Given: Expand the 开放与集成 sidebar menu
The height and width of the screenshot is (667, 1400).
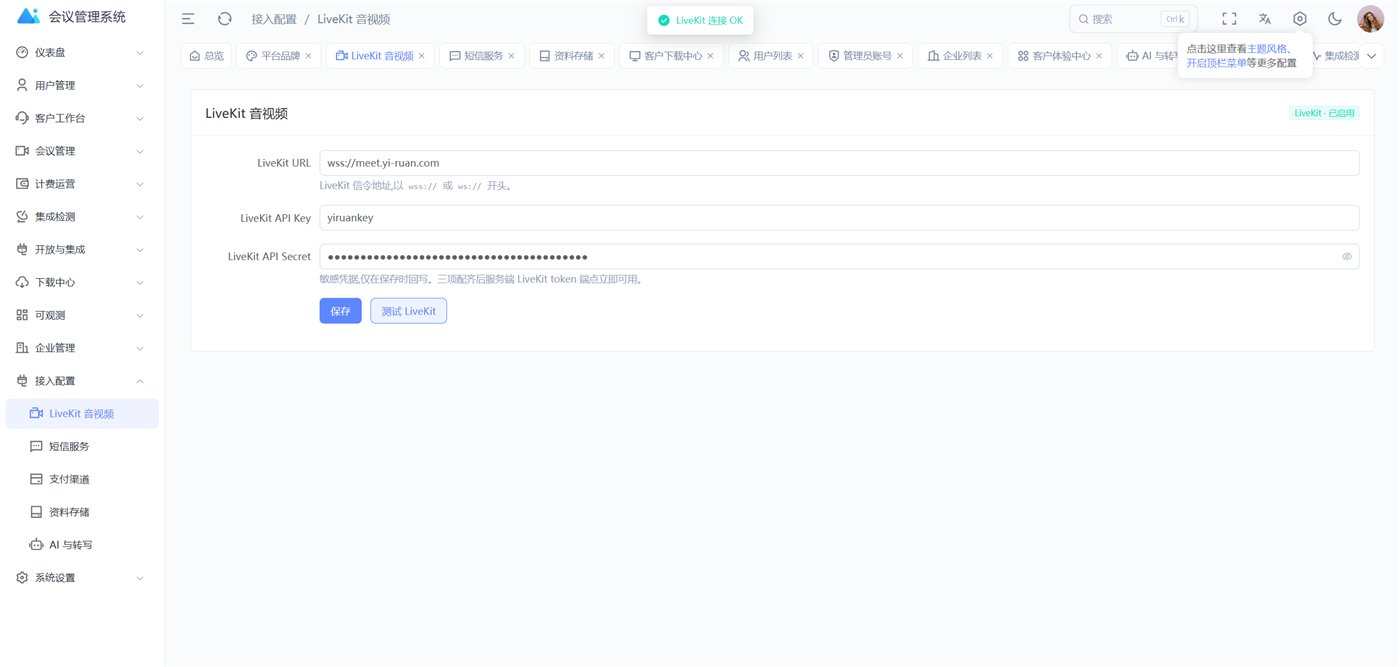Looking at the screenshot, I should click(82, 249).
